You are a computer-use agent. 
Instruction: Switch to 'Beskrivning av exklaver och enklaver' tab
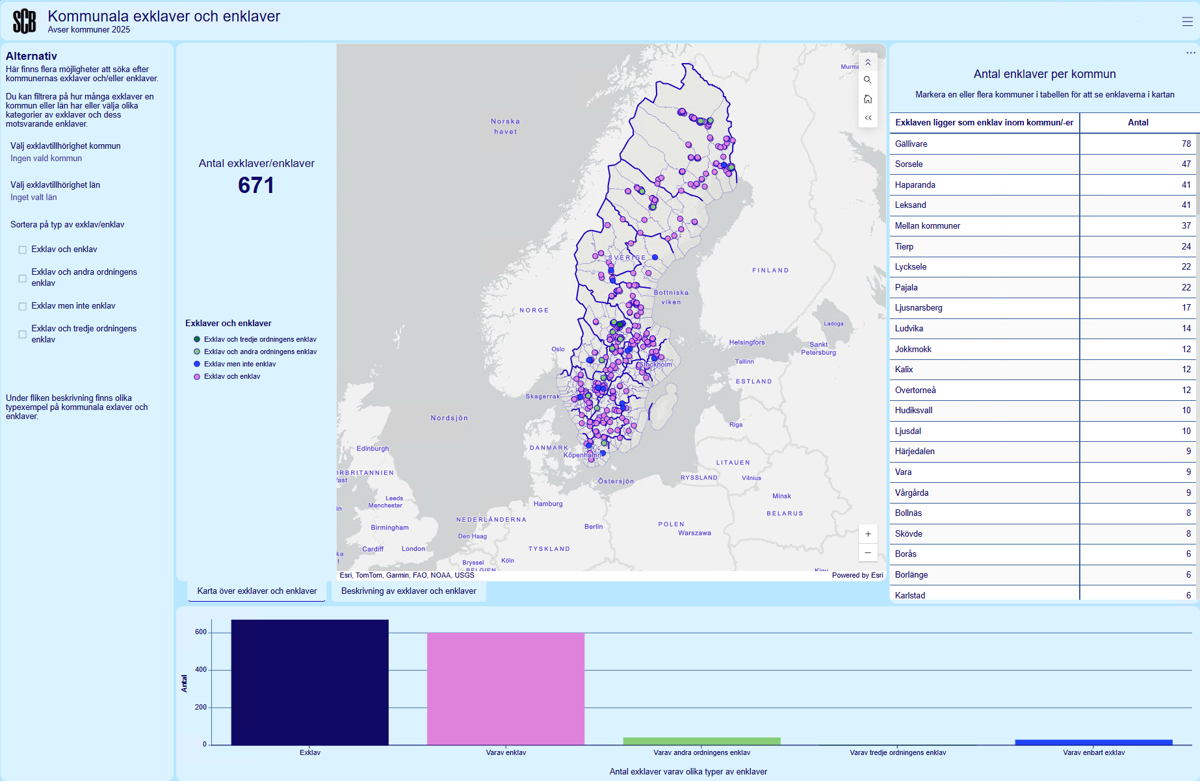coord(408,591)
